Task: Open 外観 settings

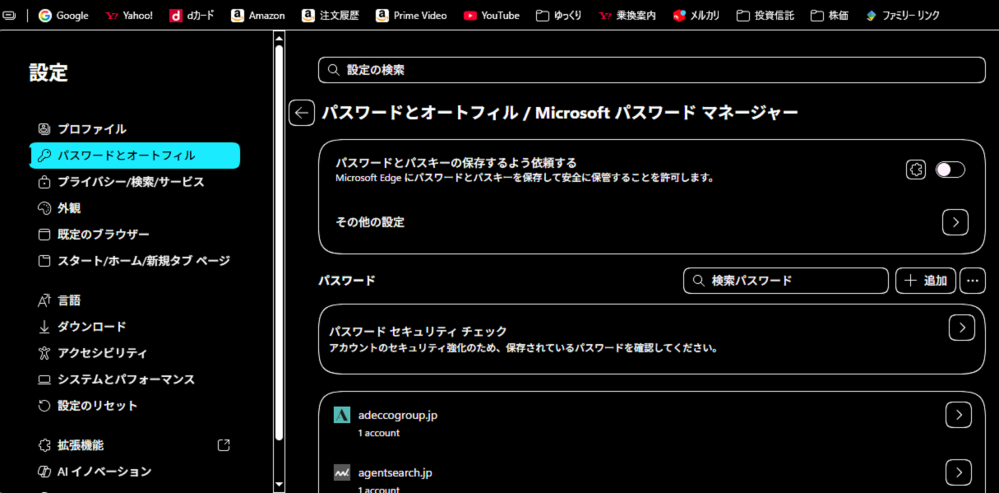Action: pyautogui.click(x=134, y=208)
